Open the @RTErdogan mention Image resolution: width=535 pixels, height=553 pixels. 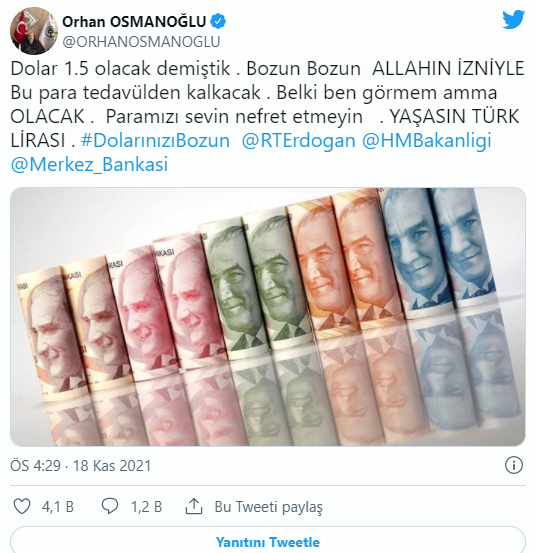[298, 140]
